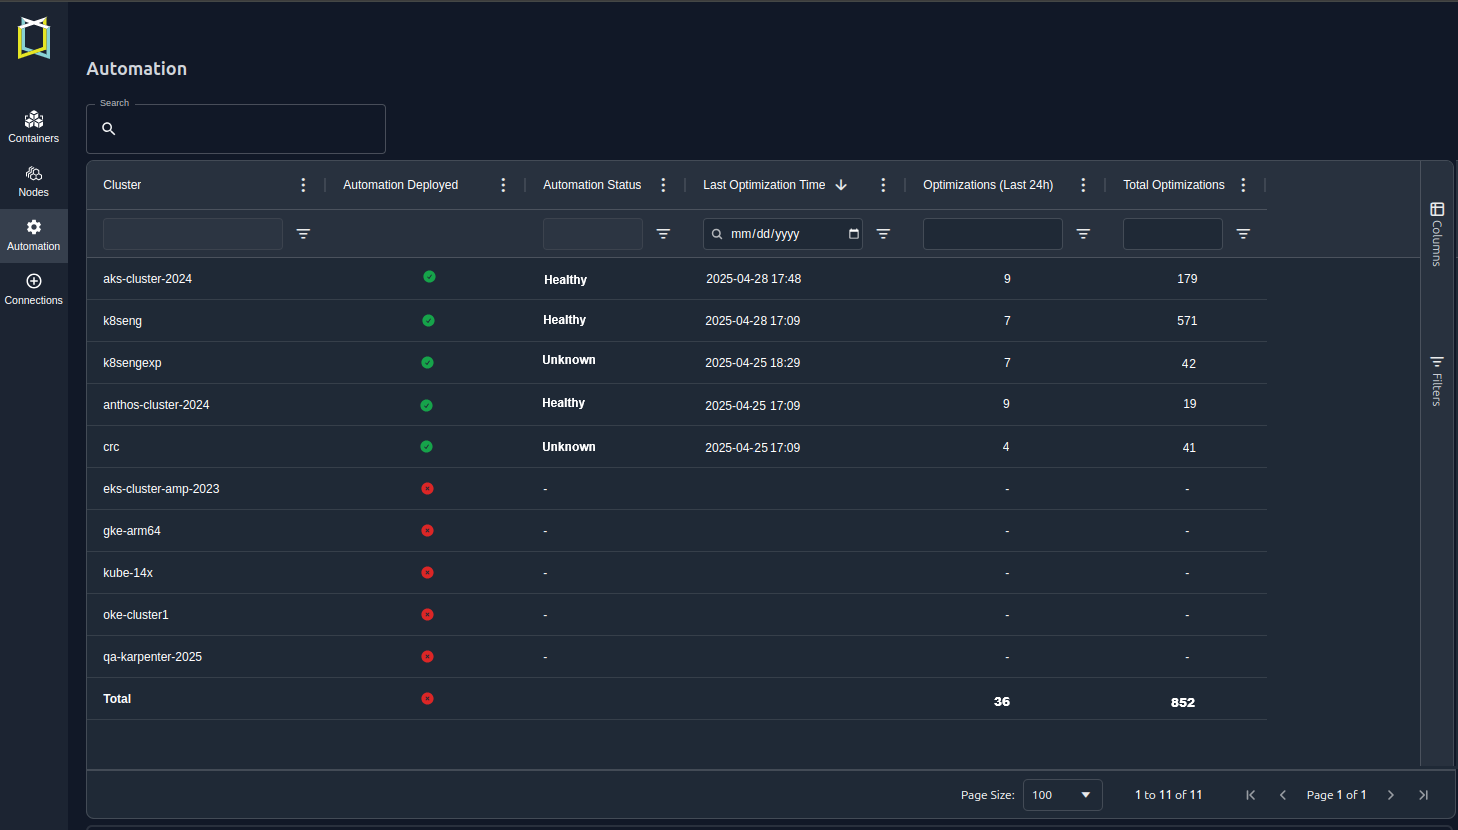Open the calendar picker for Last Optimization Time filter
The image size is (1458, 830).
(x=852, y=233)
